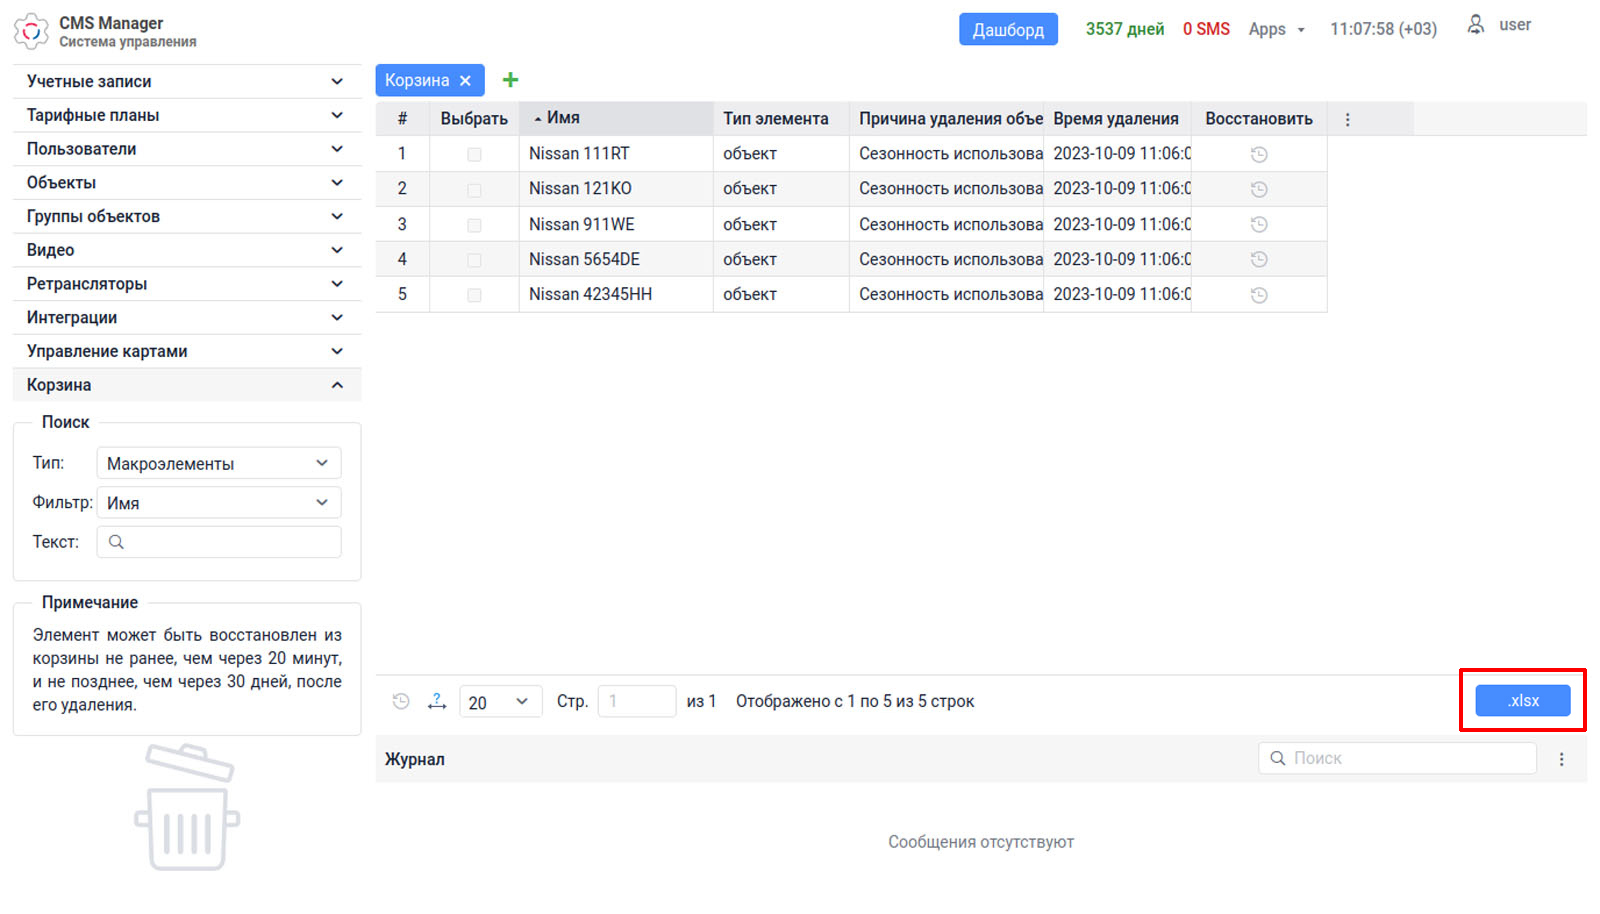This screenshot has width=1600, height=914.
Task: Open the Тип dropdown showing Макроэлементы
Action: pyautogui.click(x=218, y=463)
